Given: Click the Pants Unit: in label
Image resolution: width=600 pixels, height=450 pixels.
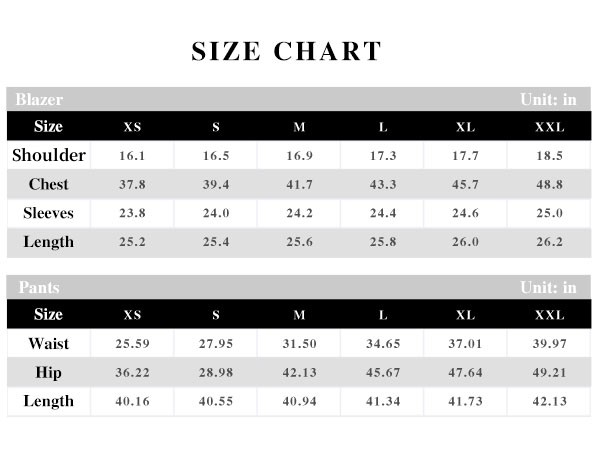Looking at the screenshot, I should pyautogui.click(x=548, y=287).
